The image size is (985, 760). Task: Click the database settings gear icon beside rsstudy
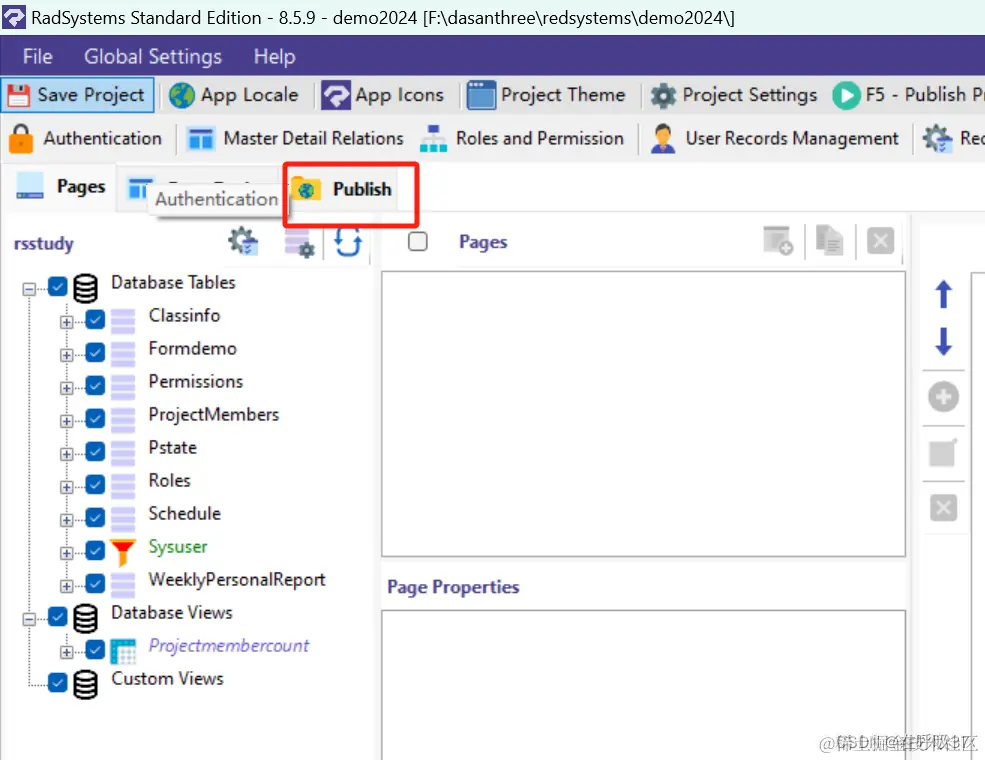[x=243, y=241]
